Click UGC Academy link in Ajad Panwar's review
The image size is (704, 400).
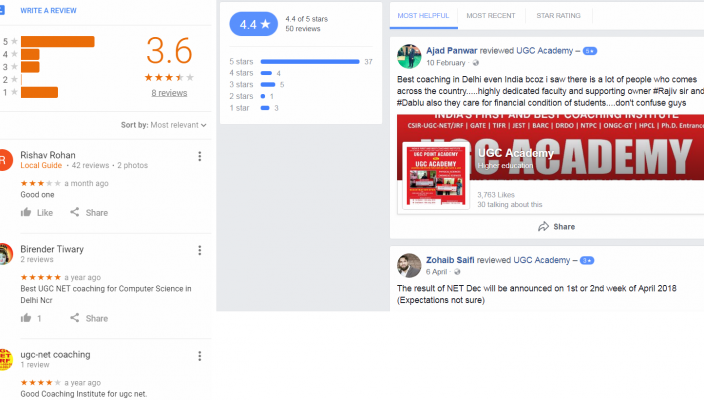pyautogui.click(x=545, y=51)
